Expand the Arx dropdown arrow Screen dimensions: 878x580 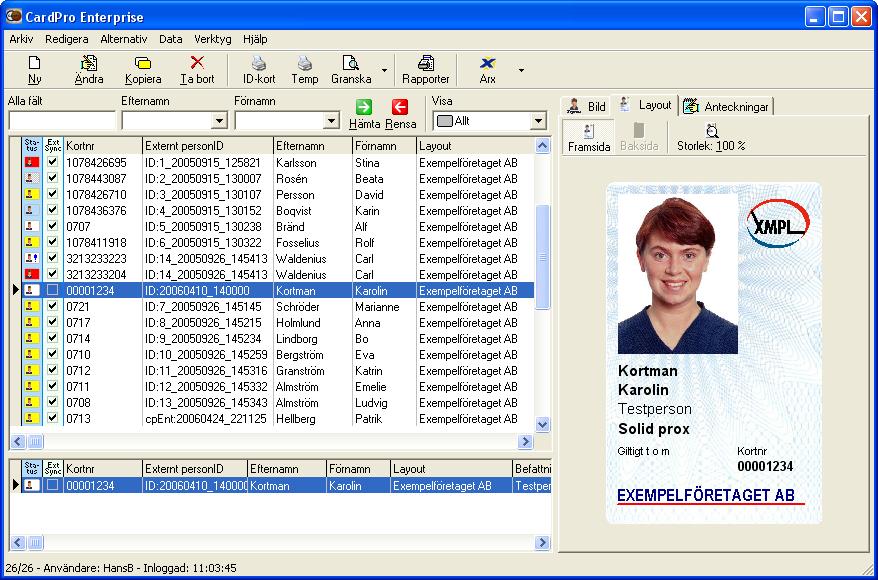point(521,70)
